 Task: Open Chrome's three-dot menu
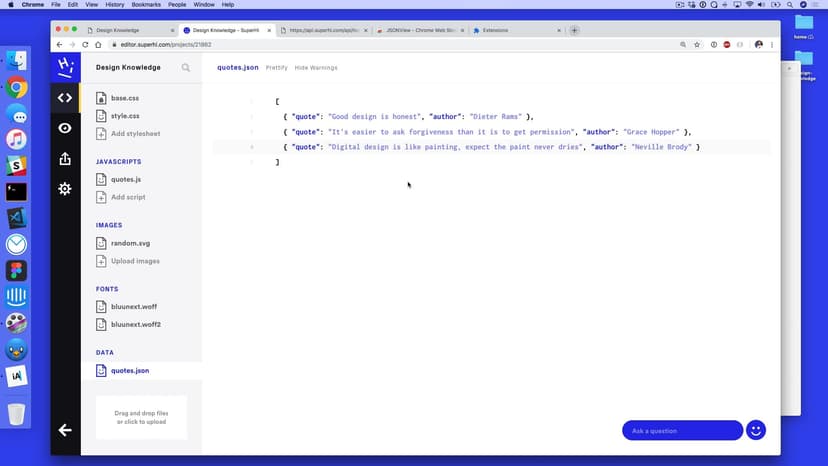[772, 45]
